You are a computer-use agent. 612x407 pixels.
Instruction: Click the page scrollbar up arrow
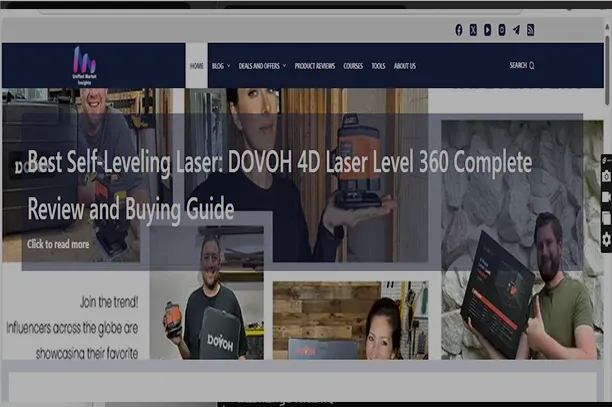[x=607, y=27]
